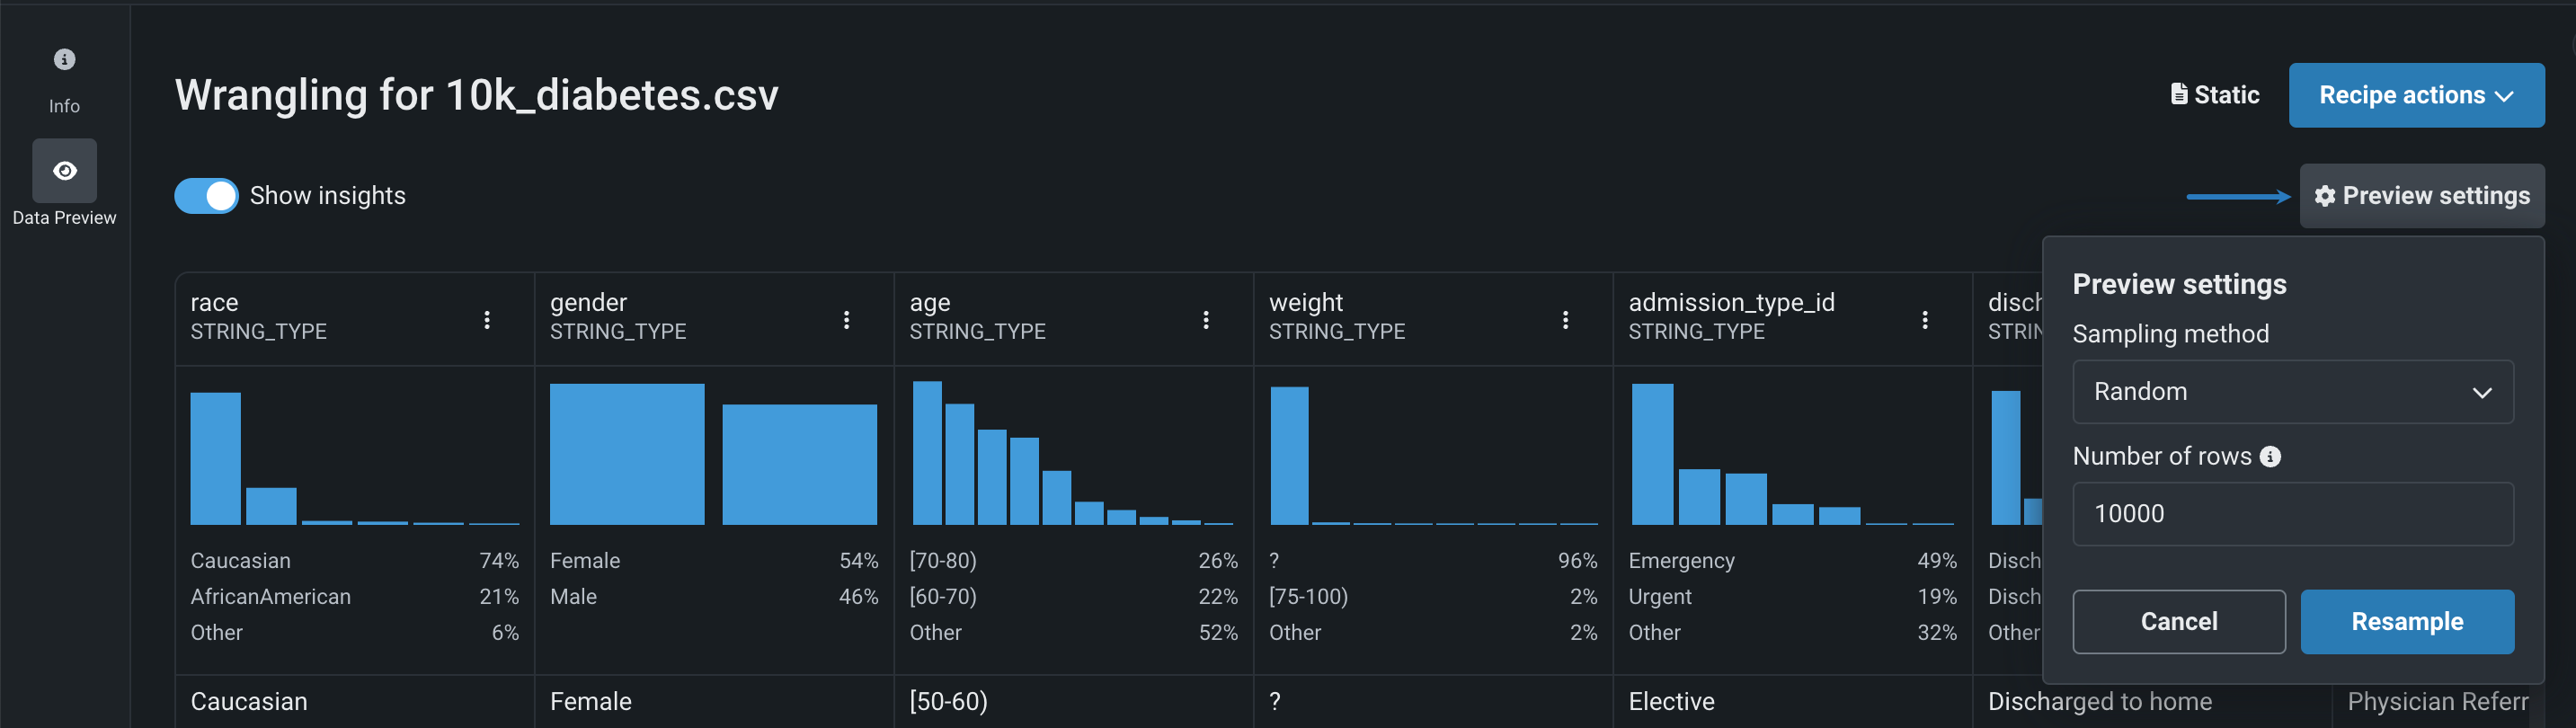Click the Number of rows input field
The width and height of the screenshot is (2576, 728).
(x=2292, y=514)
